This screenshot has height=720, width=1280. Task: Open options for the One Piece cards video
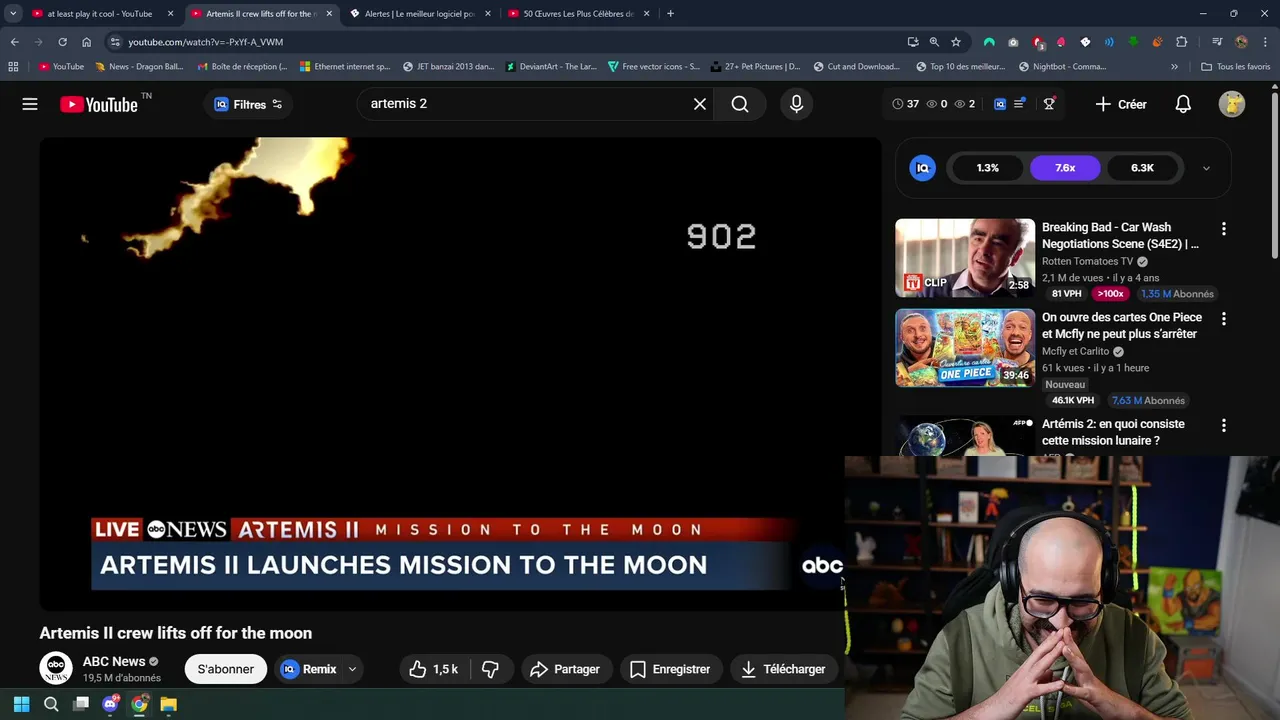pyautogui.click(x=1223, y=319)
